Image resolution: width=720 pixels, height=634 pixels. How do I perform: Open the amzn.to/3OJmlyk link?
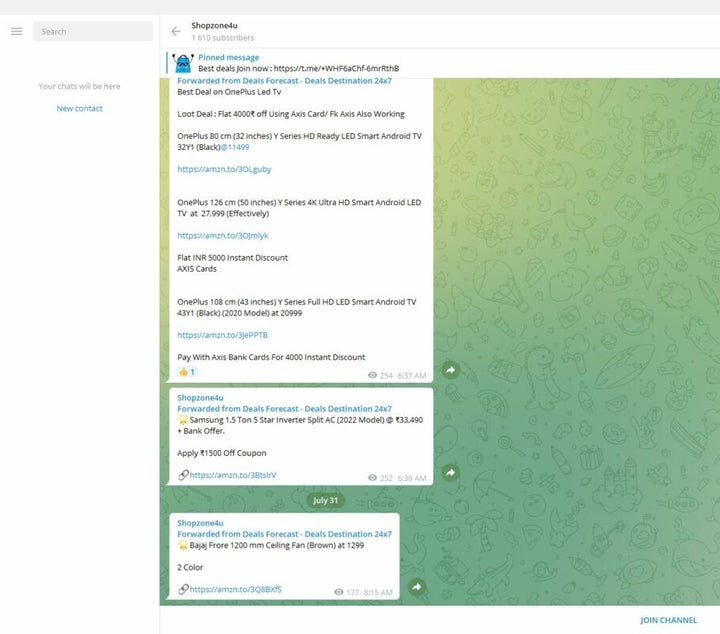click(x=222, y=235)
